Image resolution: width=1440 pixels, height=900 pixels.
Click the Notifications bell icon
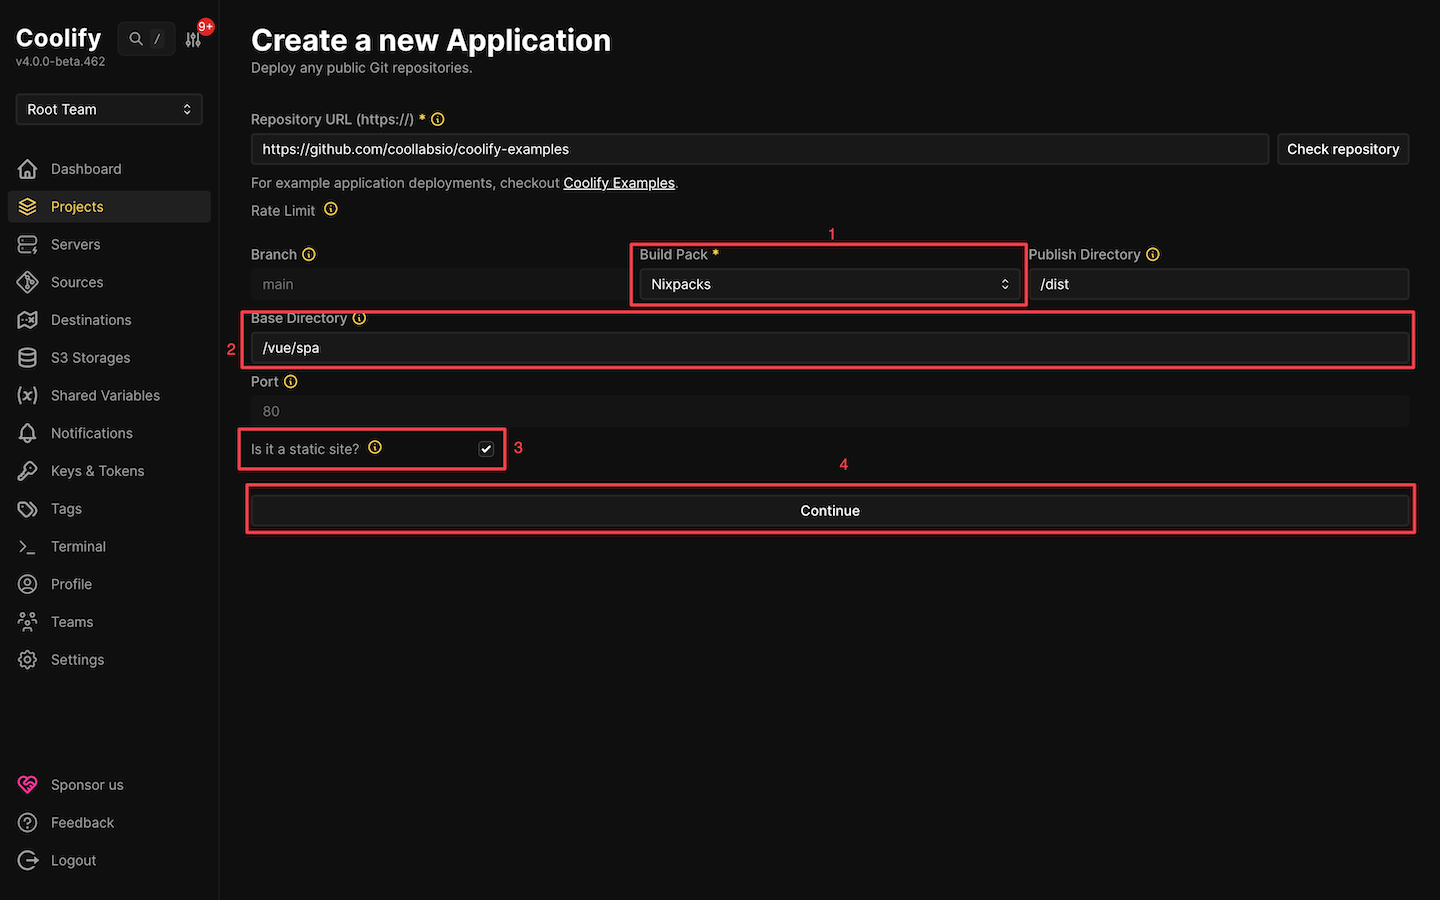click(x=27, y=433)
